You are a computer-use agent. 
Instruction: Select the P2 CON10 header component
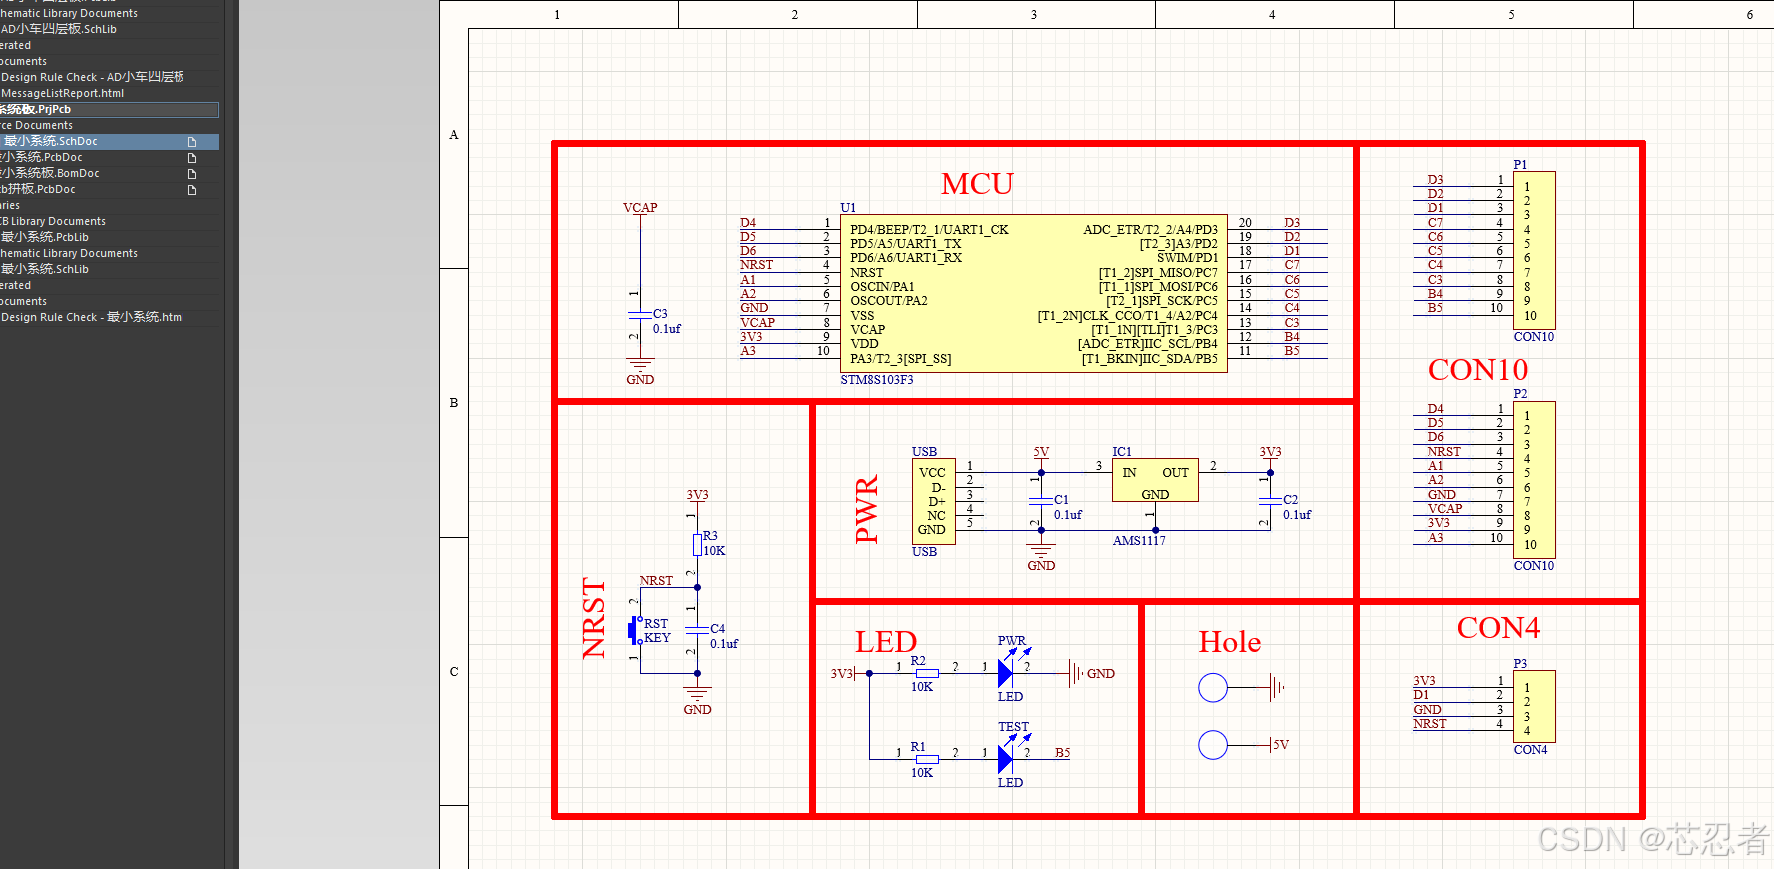(x=1534, y=480)
